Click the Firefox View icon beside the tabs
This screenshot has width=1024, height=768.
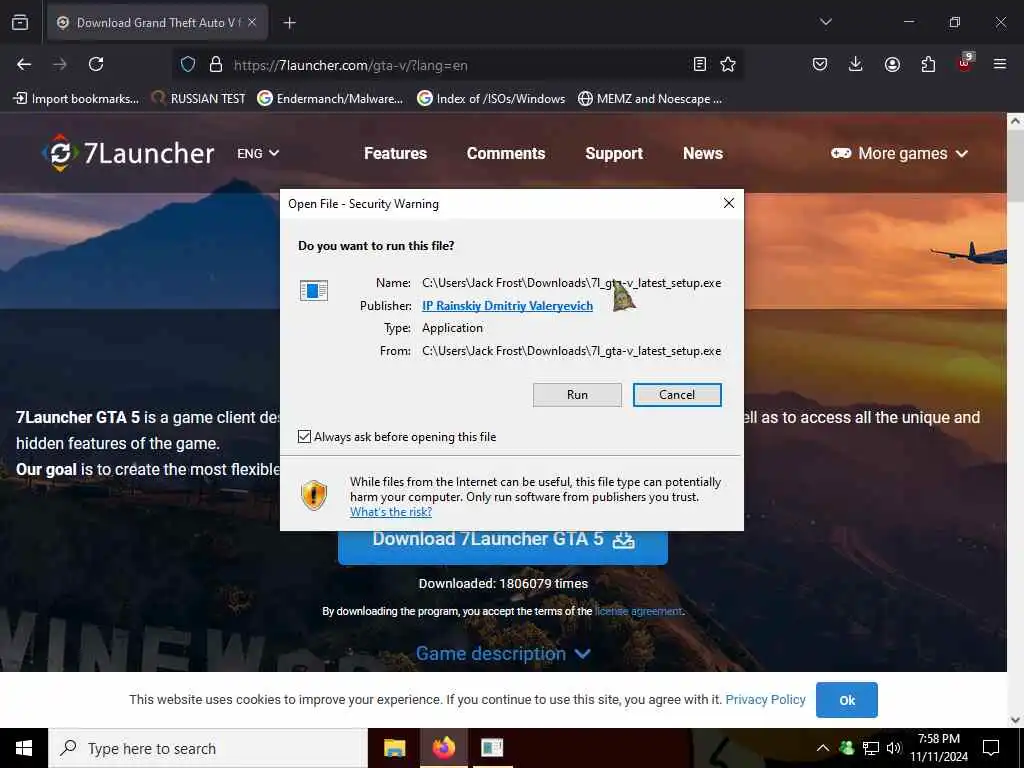coord(20,23)
